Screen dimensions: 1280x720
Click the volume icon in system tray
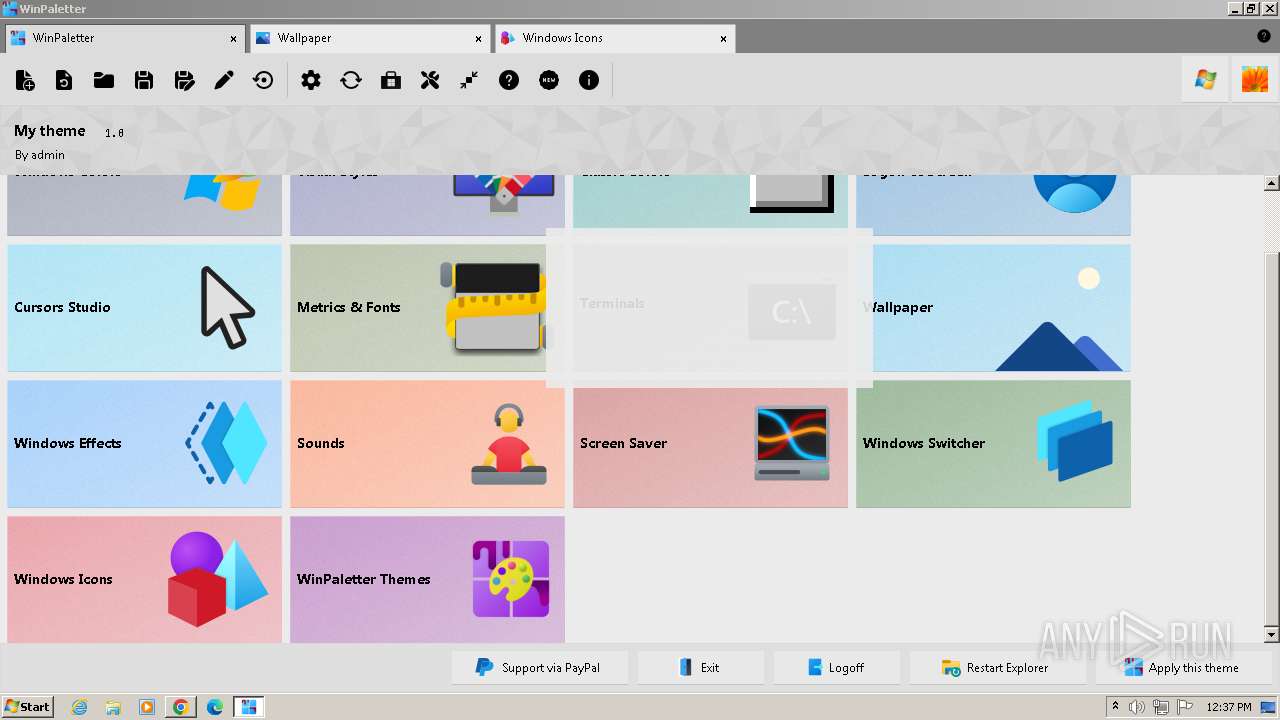(x=1138, y=707)
